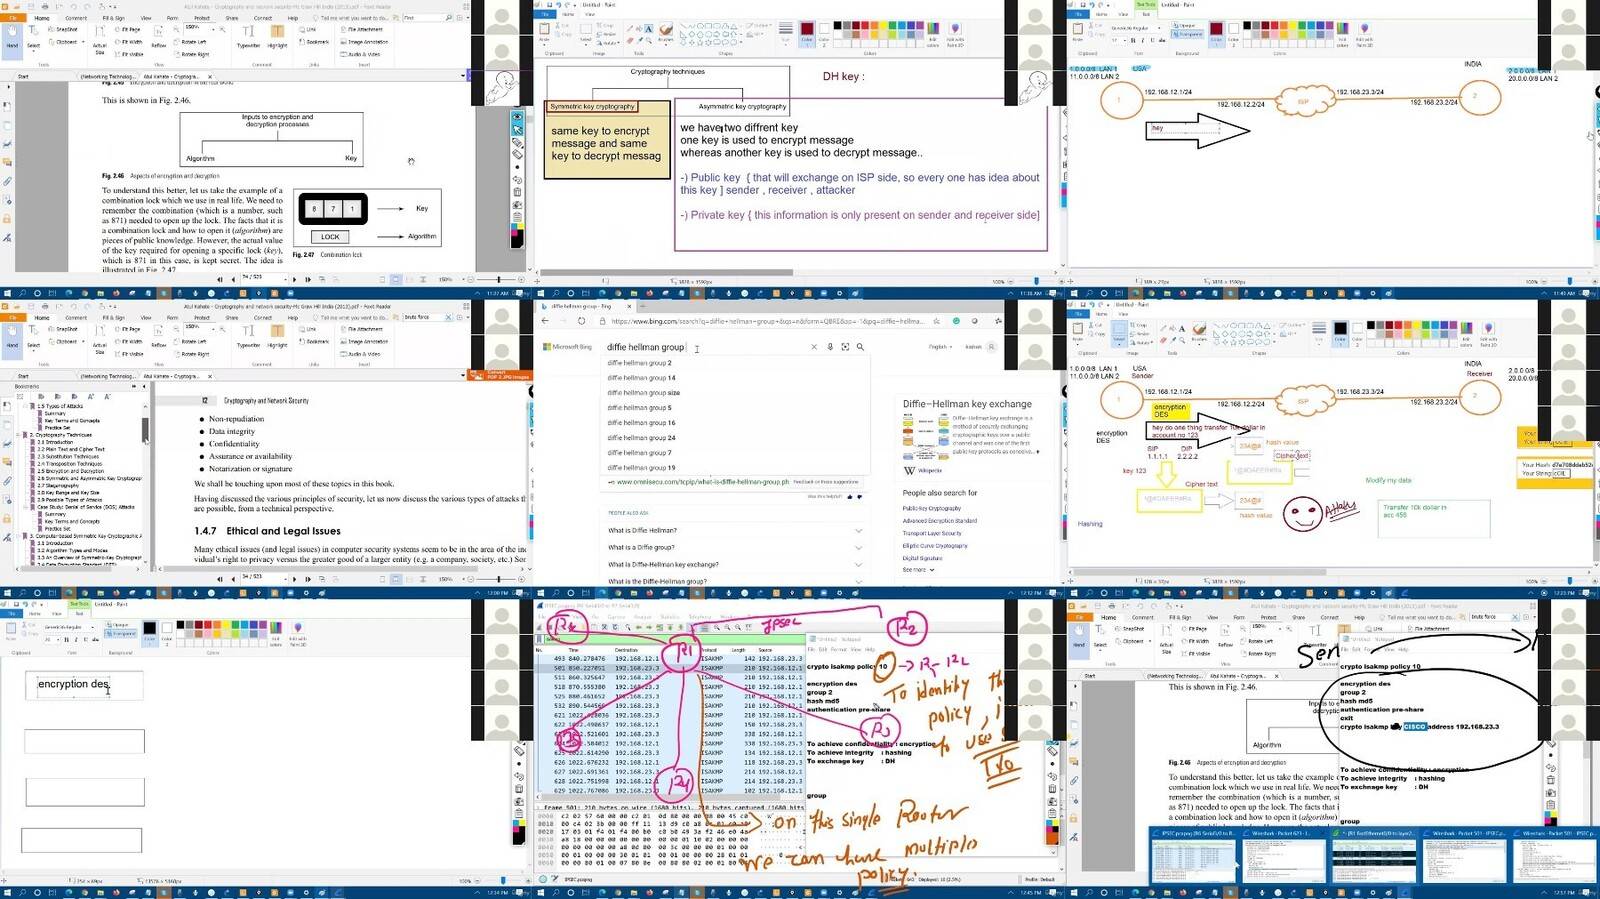Image resolution: width=1600 pixels, height=899 pixels.
Task: Choose suggestion 'diffie hellman group 2' on Bing
Action: coord(639,363)
